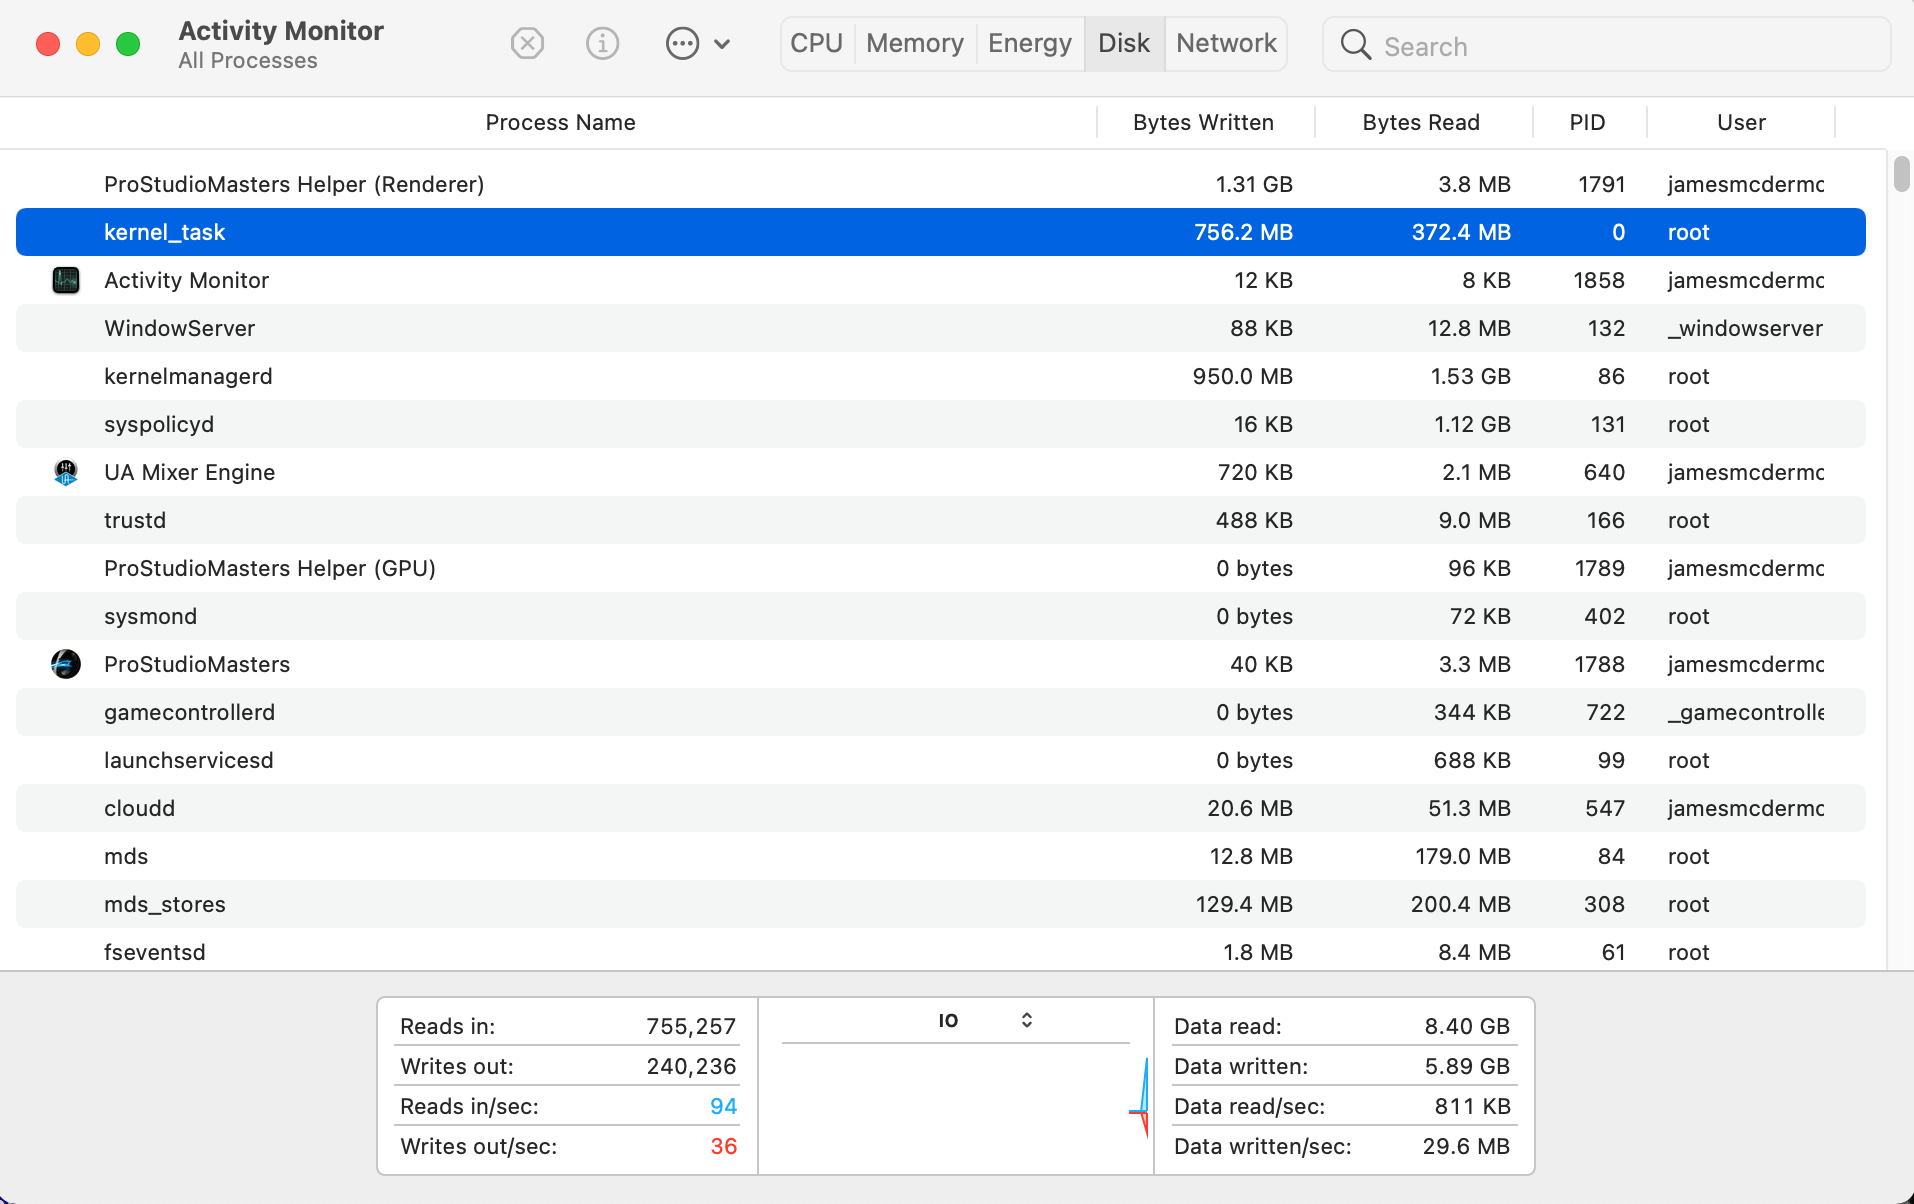
Task: Sort by PID column header
Action: (1588, 122)
